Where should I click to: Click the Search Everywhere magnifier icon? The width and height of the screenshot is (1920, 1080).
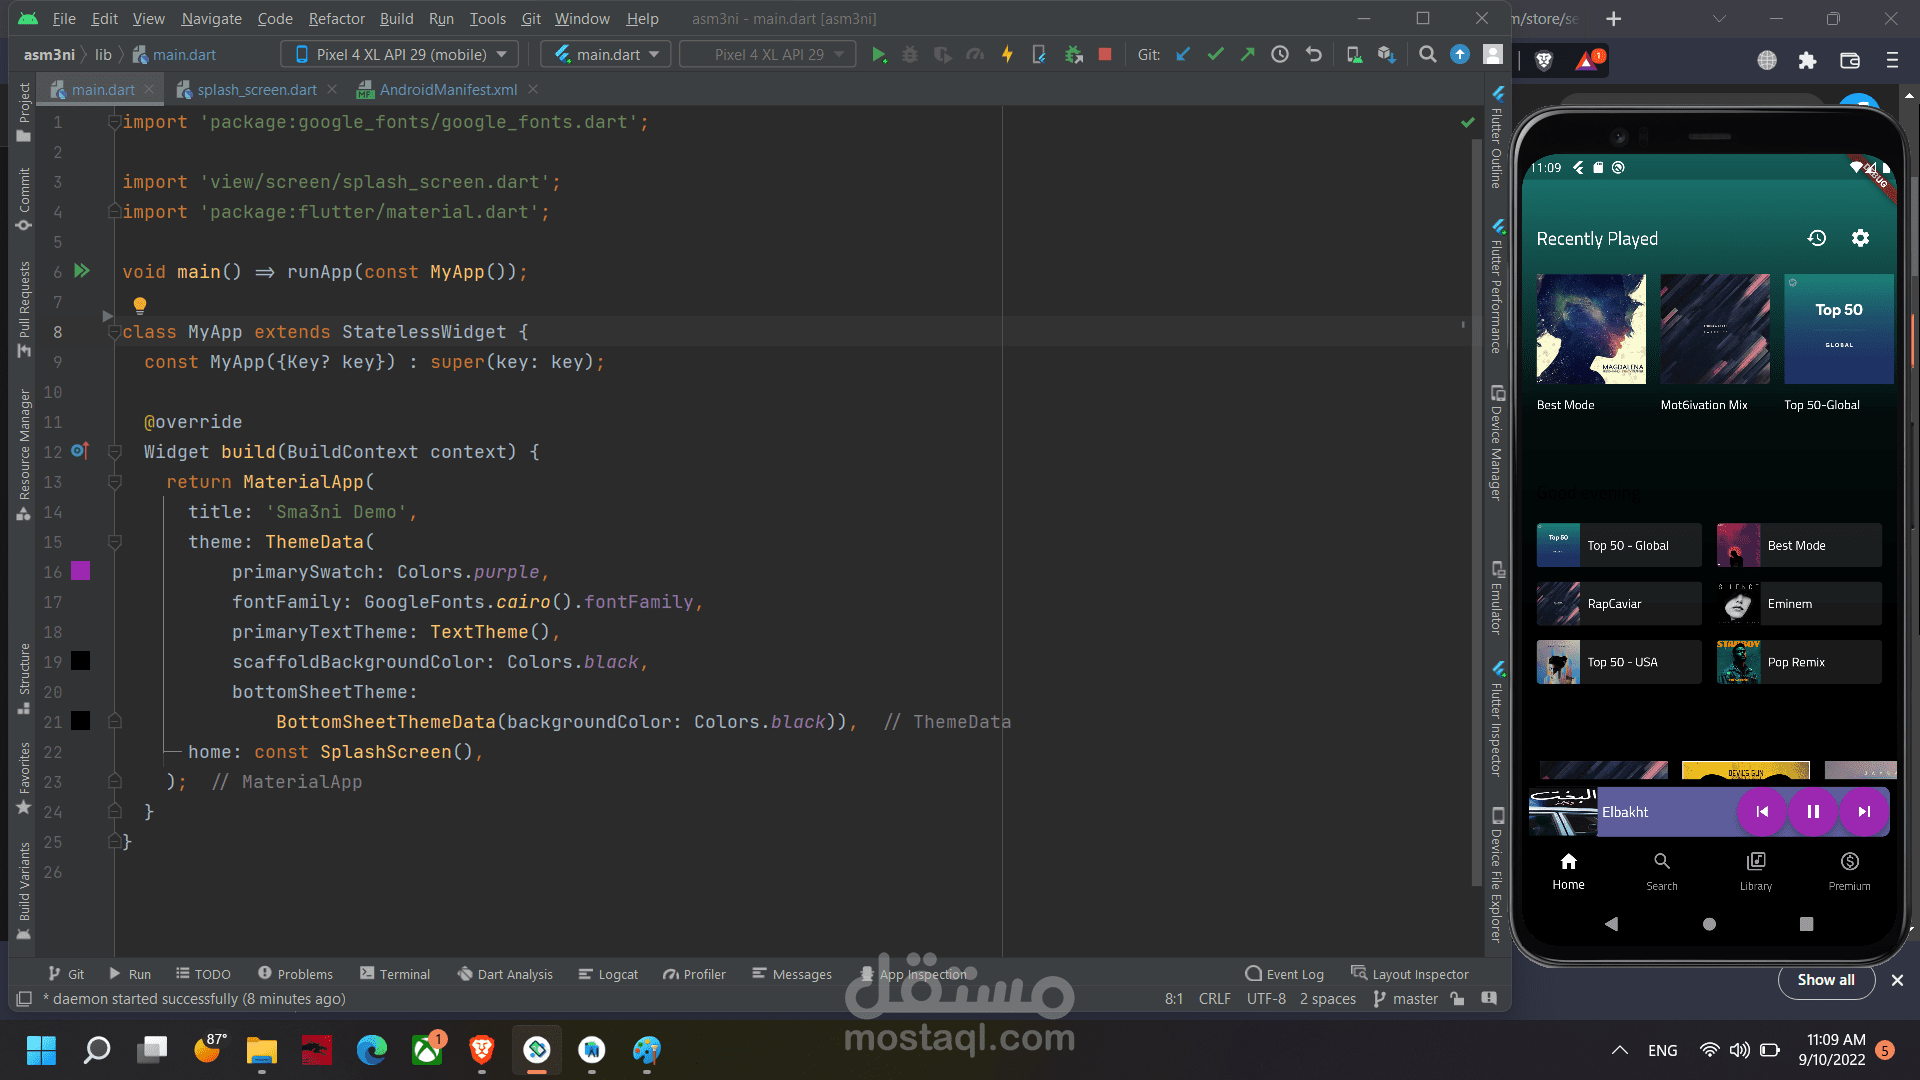pyautogui.click(x=1427, y=55)
